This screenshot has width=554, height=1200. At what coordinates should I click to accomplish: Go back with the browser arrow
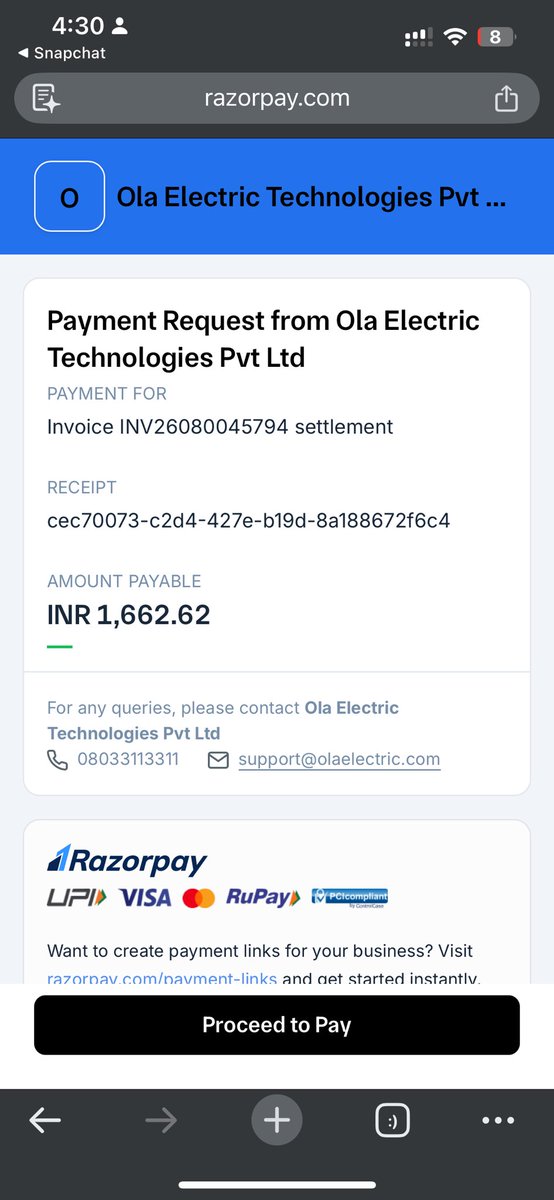tap(45, 1121)
